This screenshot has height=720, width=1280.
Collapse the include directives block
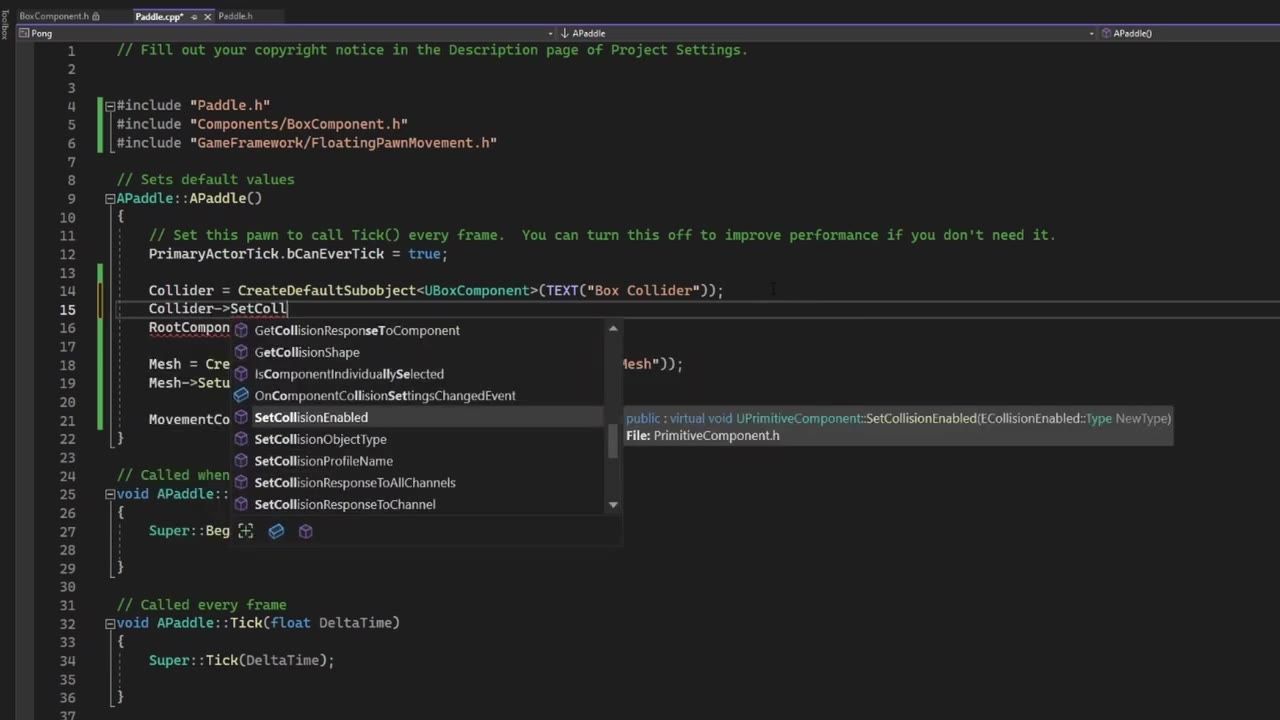point(110,105)
